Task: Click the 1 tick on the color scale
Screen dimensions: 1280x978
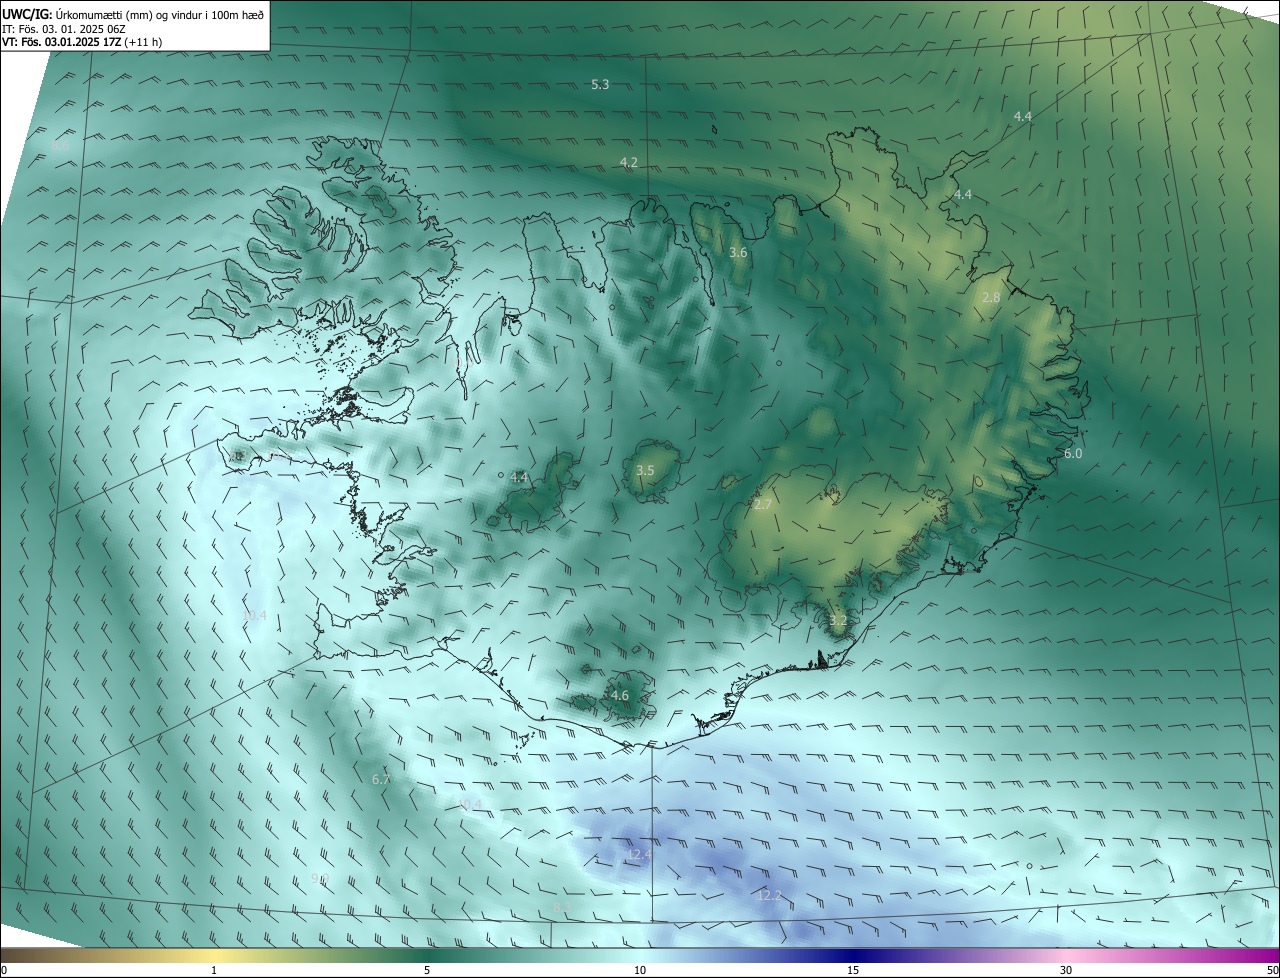Action: [214, 971]
